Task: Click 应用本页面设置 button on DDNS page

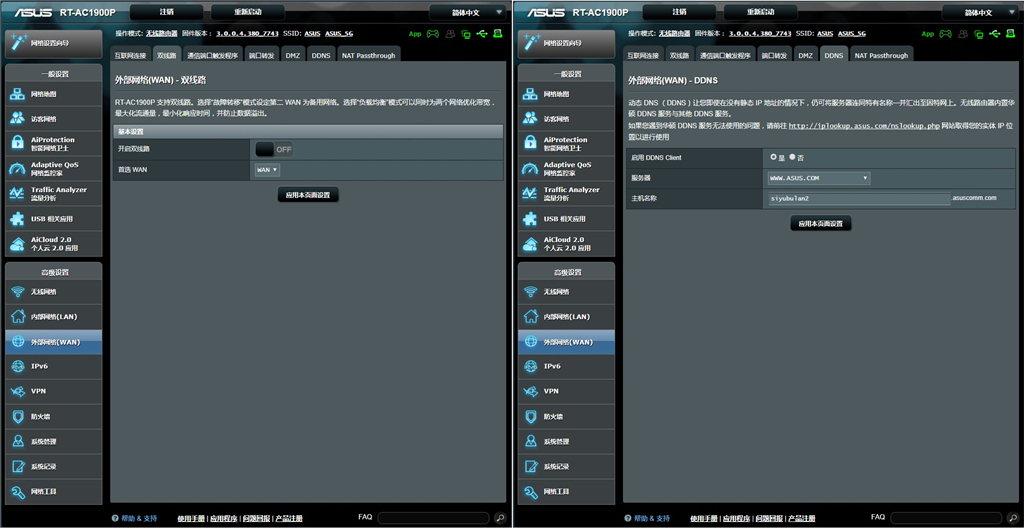Action: pos(821,223)
